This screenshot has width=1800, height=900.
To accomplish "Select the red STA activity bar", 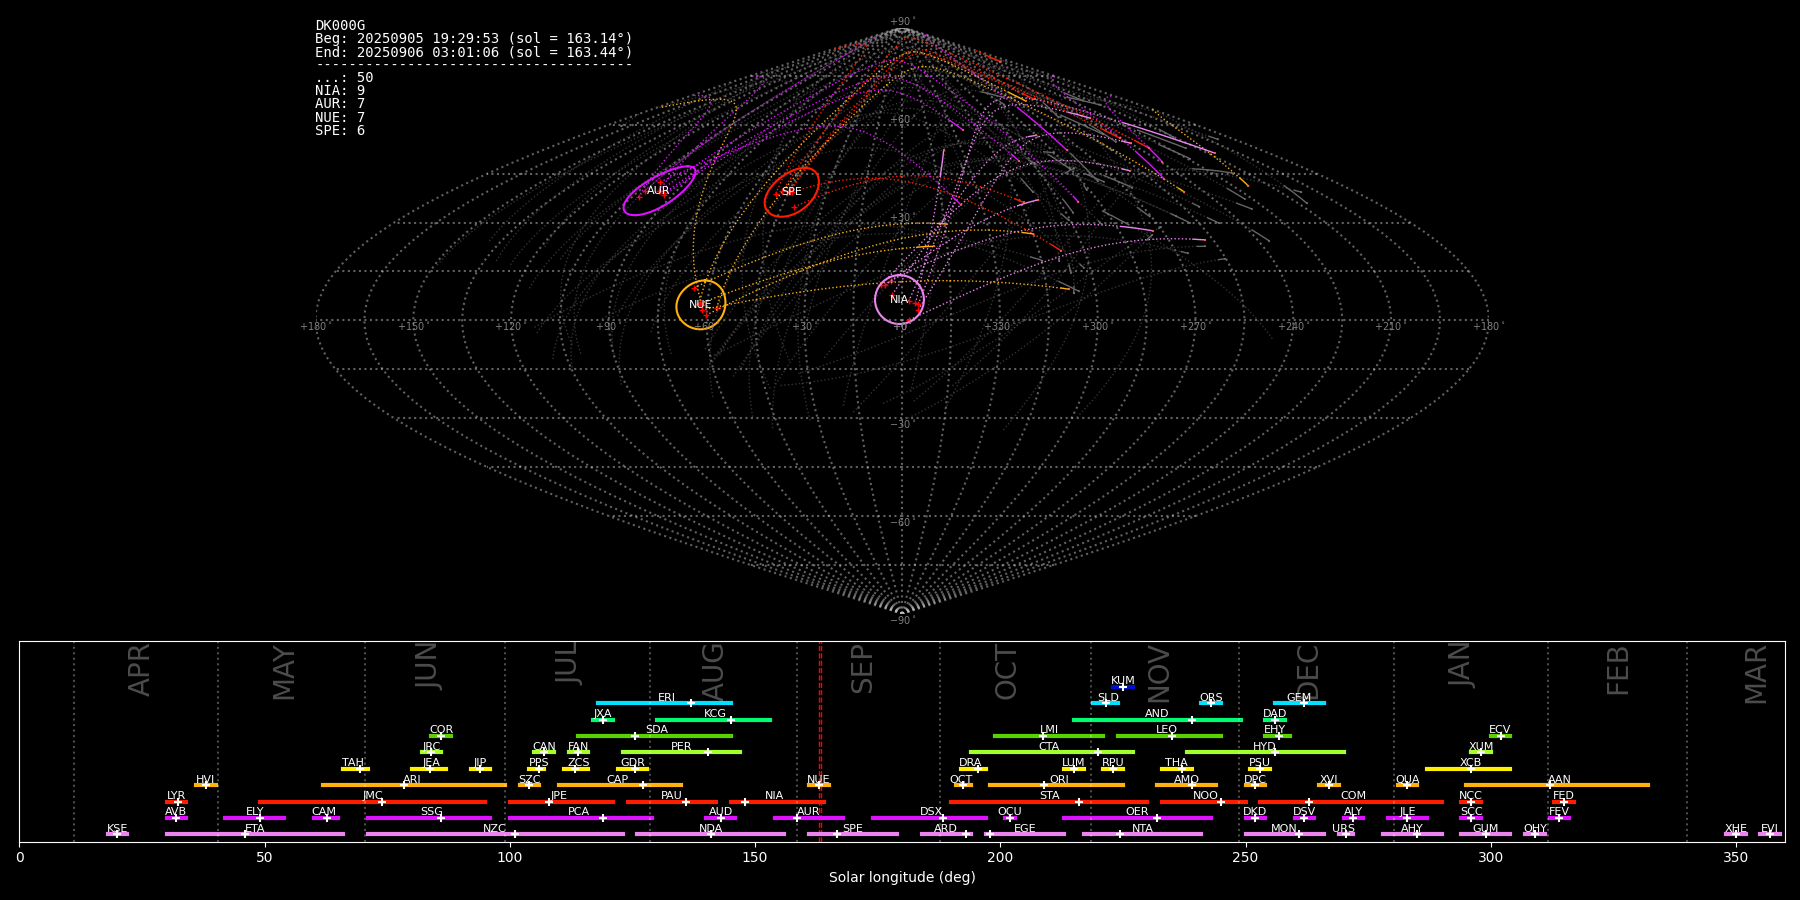I will tap(1049, 802).
